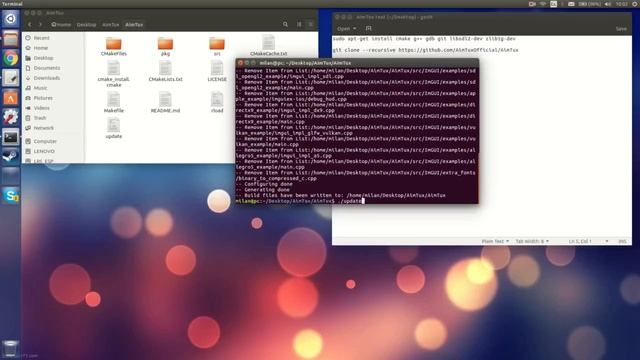Click the current AimTux breadcrumb in Files
The width and height of the screenshot is (640, 360).
click(x=134, y=24)
